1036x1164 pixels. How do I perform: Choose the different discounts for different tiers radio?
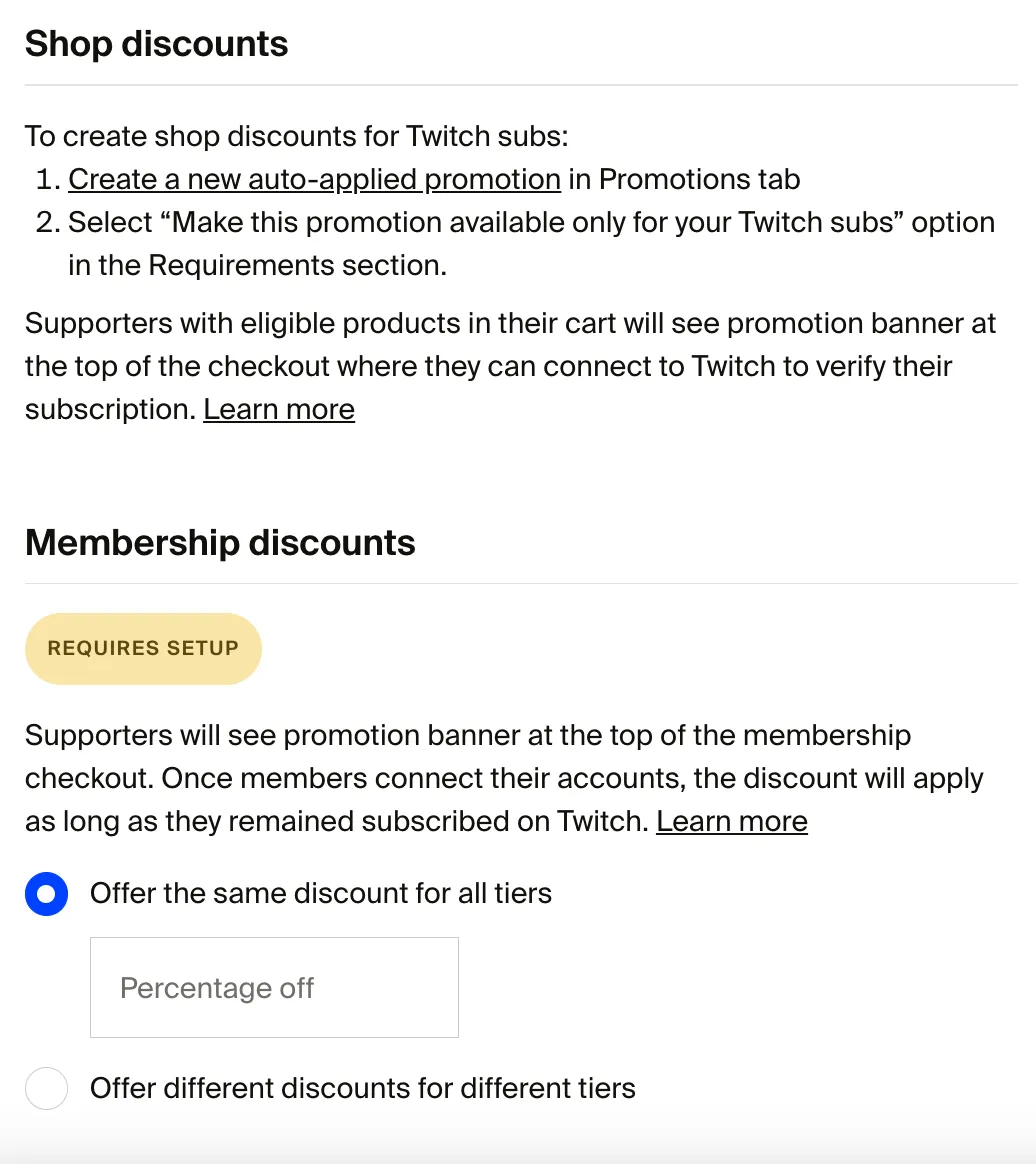46,1089
